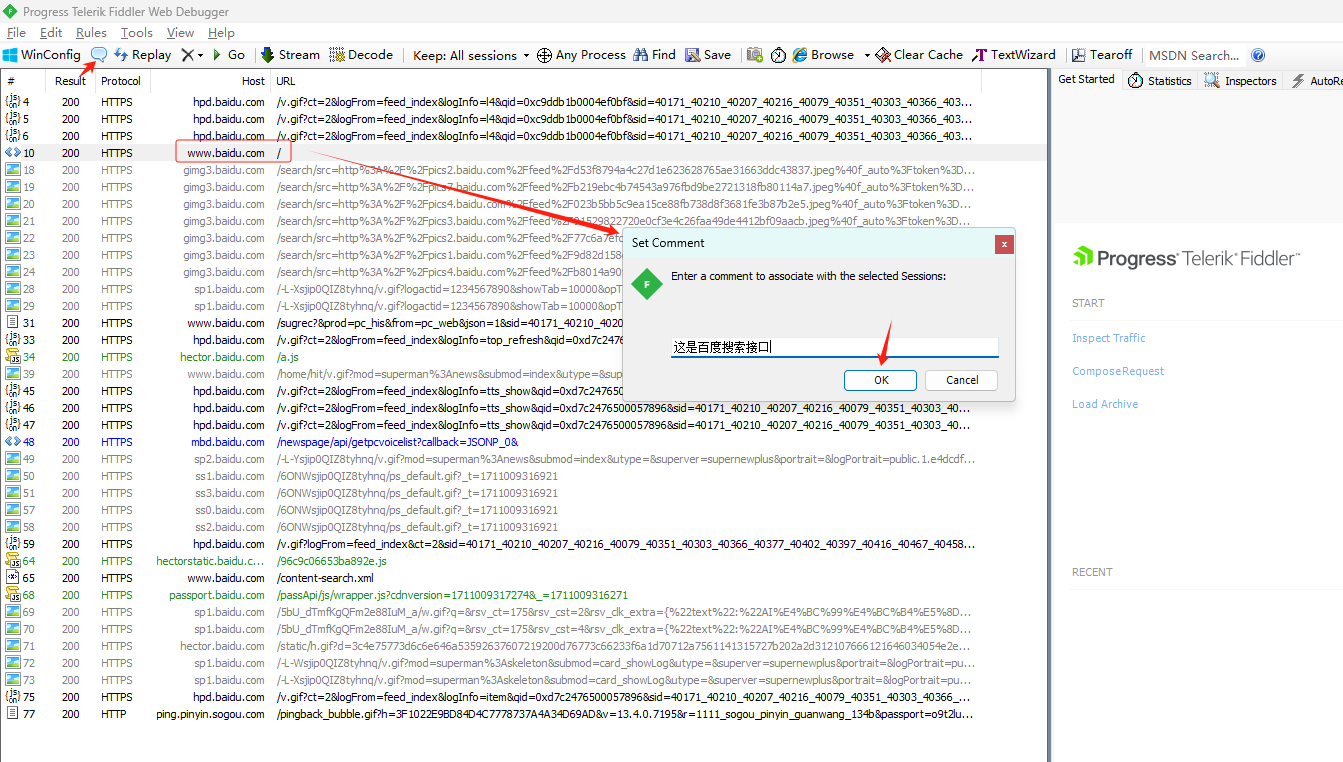The width and height of the screenshot is (1343, 762).
Task: Click the comment speech-bubble toolbar icon
Action: [99, 55]
